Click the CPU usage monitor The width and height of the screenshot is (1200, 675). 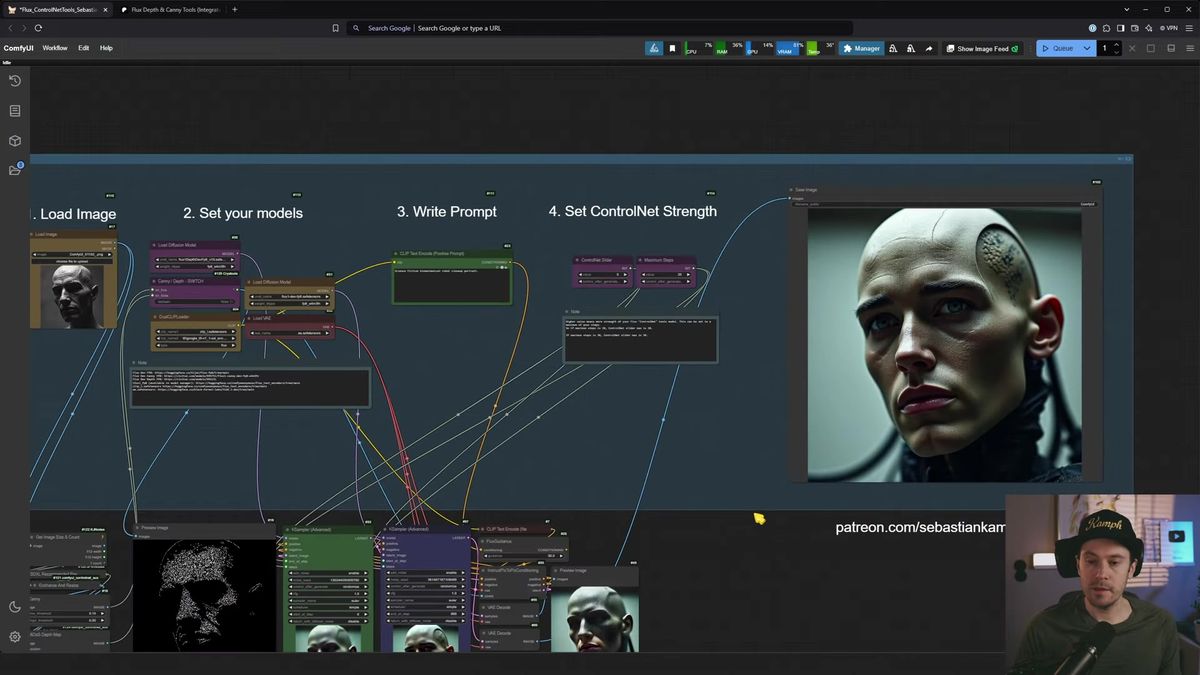(699, 48)
